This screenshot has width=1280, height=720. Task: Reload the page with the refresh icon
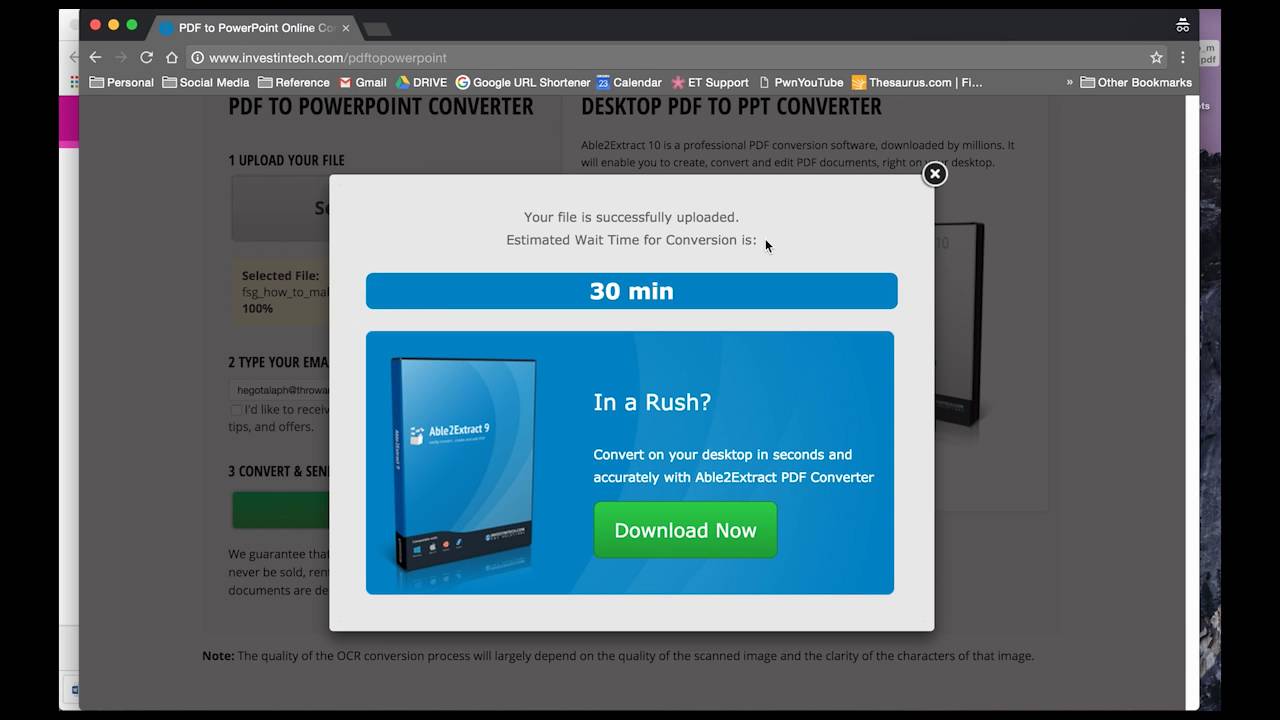(x=146, y=57)
